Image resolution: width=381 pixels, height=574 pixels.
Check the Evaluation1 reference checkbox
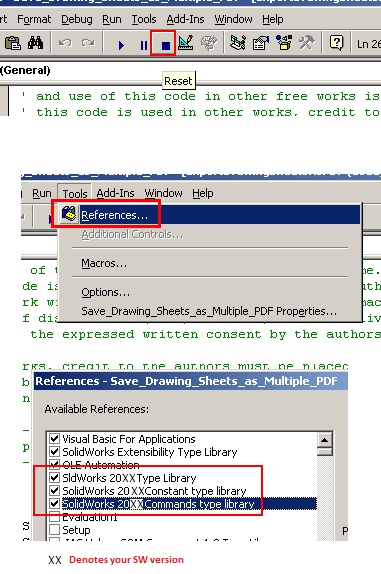(54, 517)
